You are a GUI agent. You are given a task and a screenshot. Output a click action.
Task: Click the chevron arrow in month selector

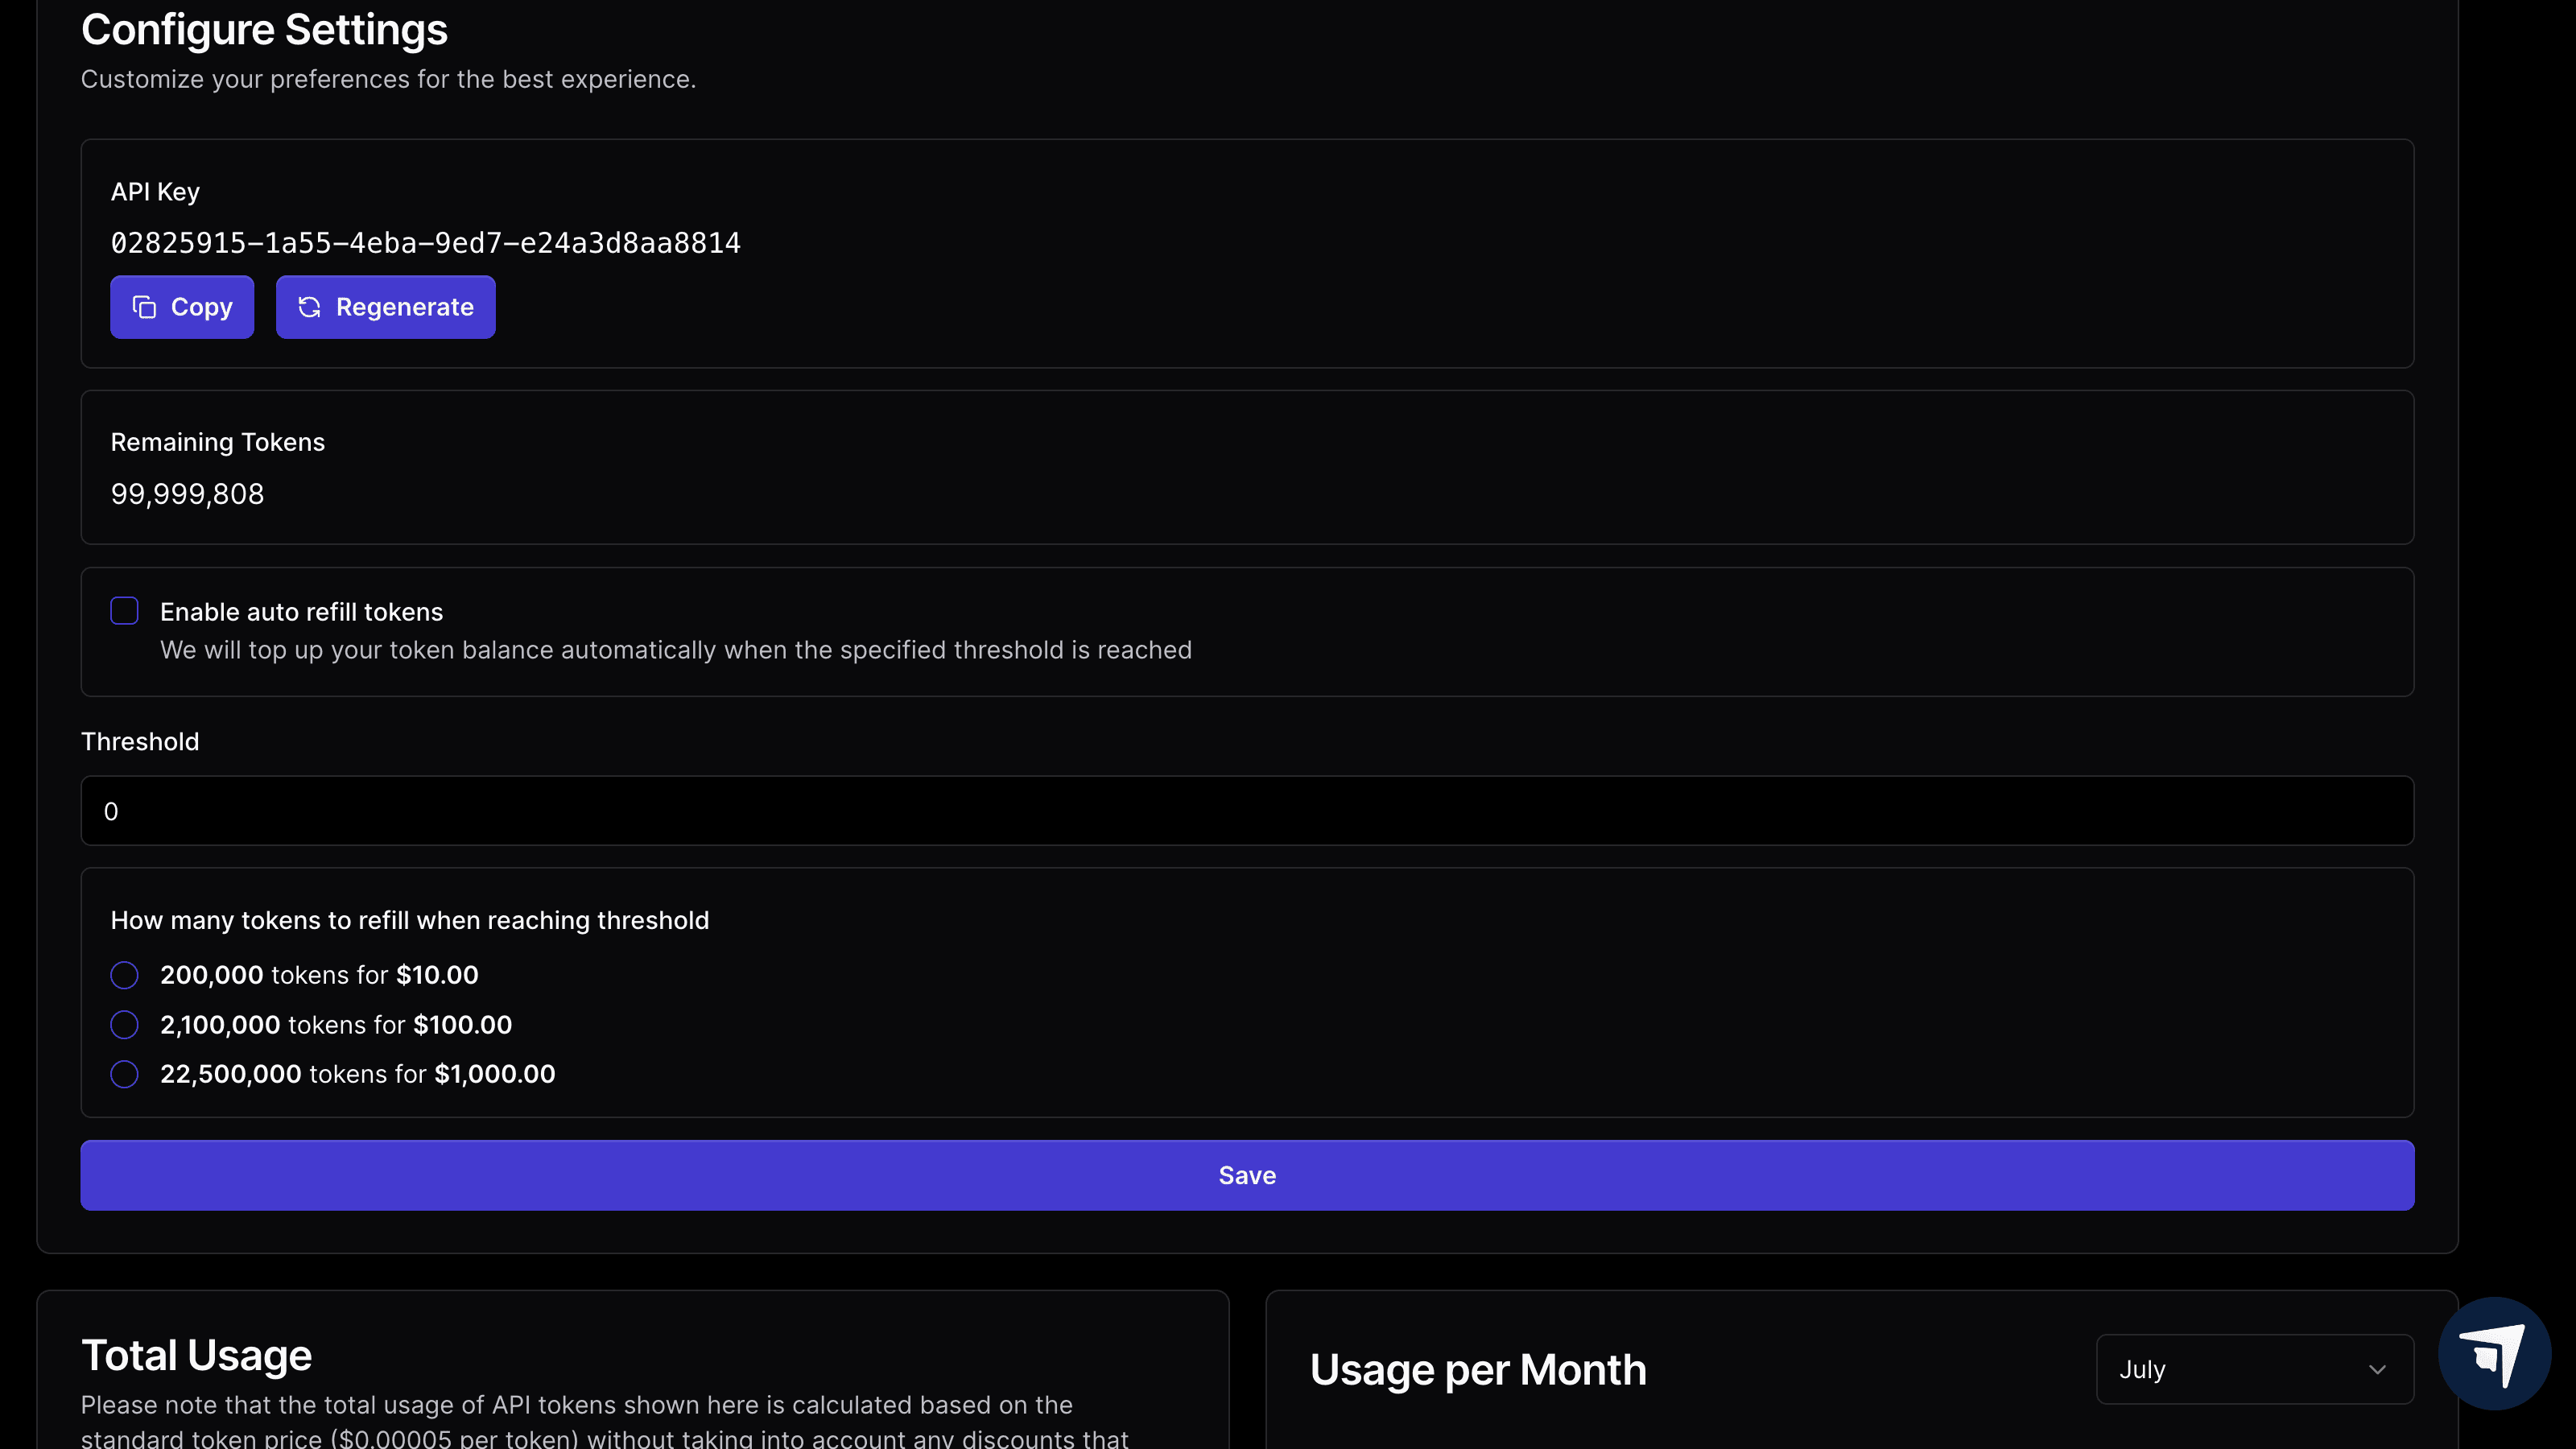point(2377,1369)
